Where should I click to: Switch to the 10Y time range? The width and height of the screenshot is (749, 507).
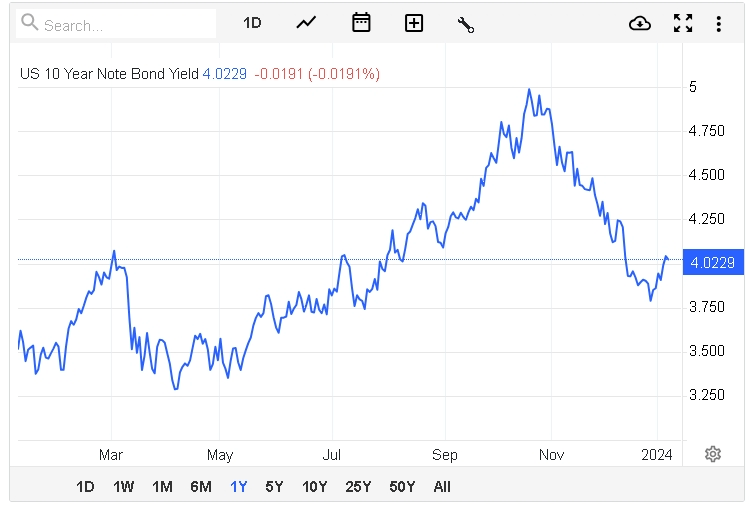click(314, 487)
